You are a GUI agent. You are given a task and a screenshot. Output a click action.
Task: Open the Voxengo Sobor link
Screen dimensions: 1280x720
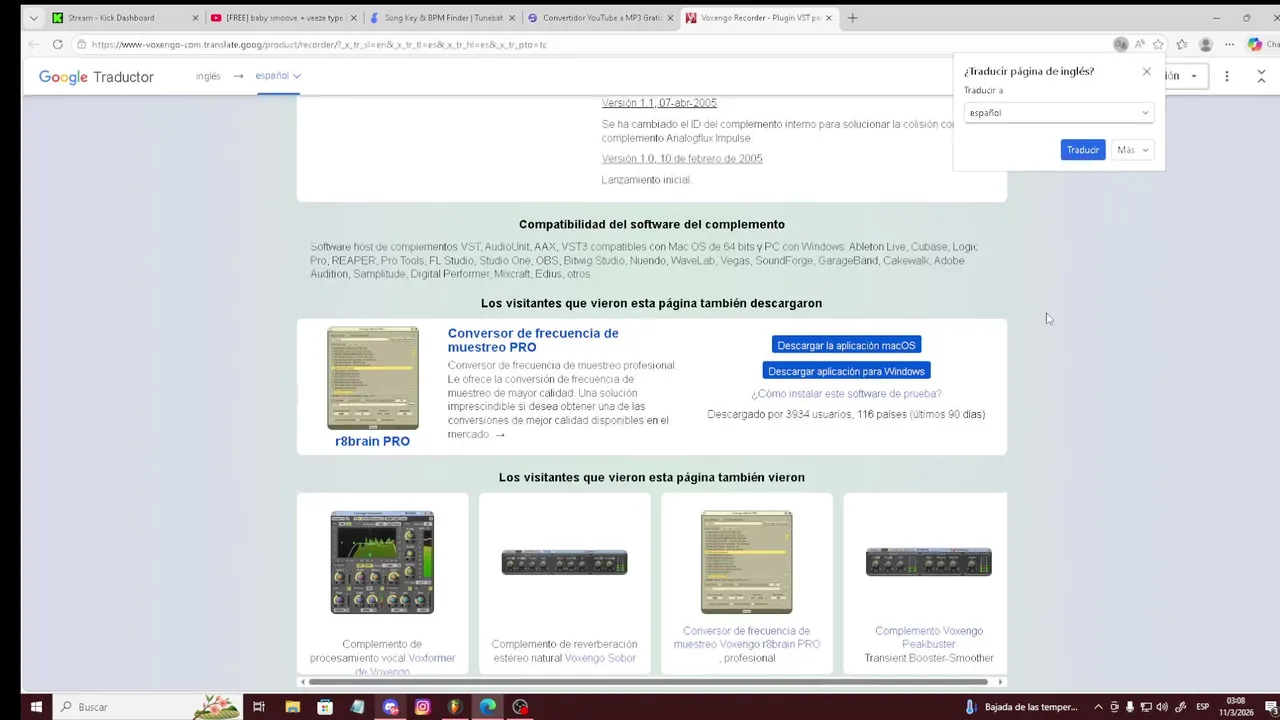[600, 658]
